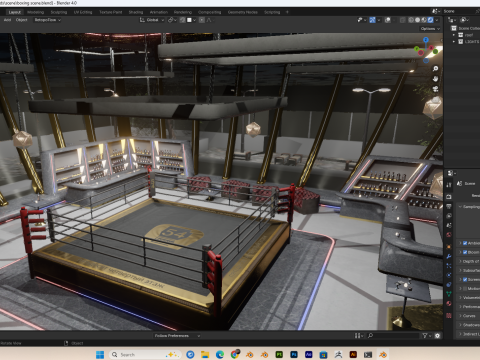Switch to the Sculpting workspace tab
The image size is (480, 360).
coord(59,12)
